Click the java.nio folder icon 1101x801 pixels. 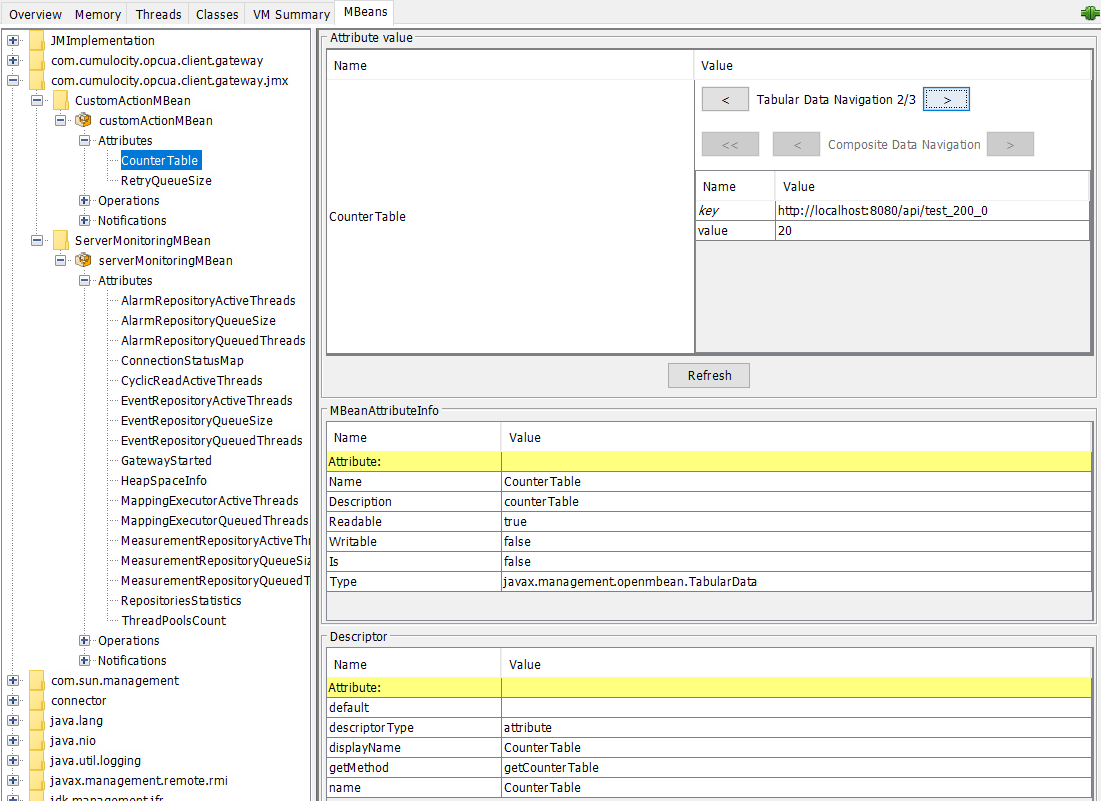point(36,740)
